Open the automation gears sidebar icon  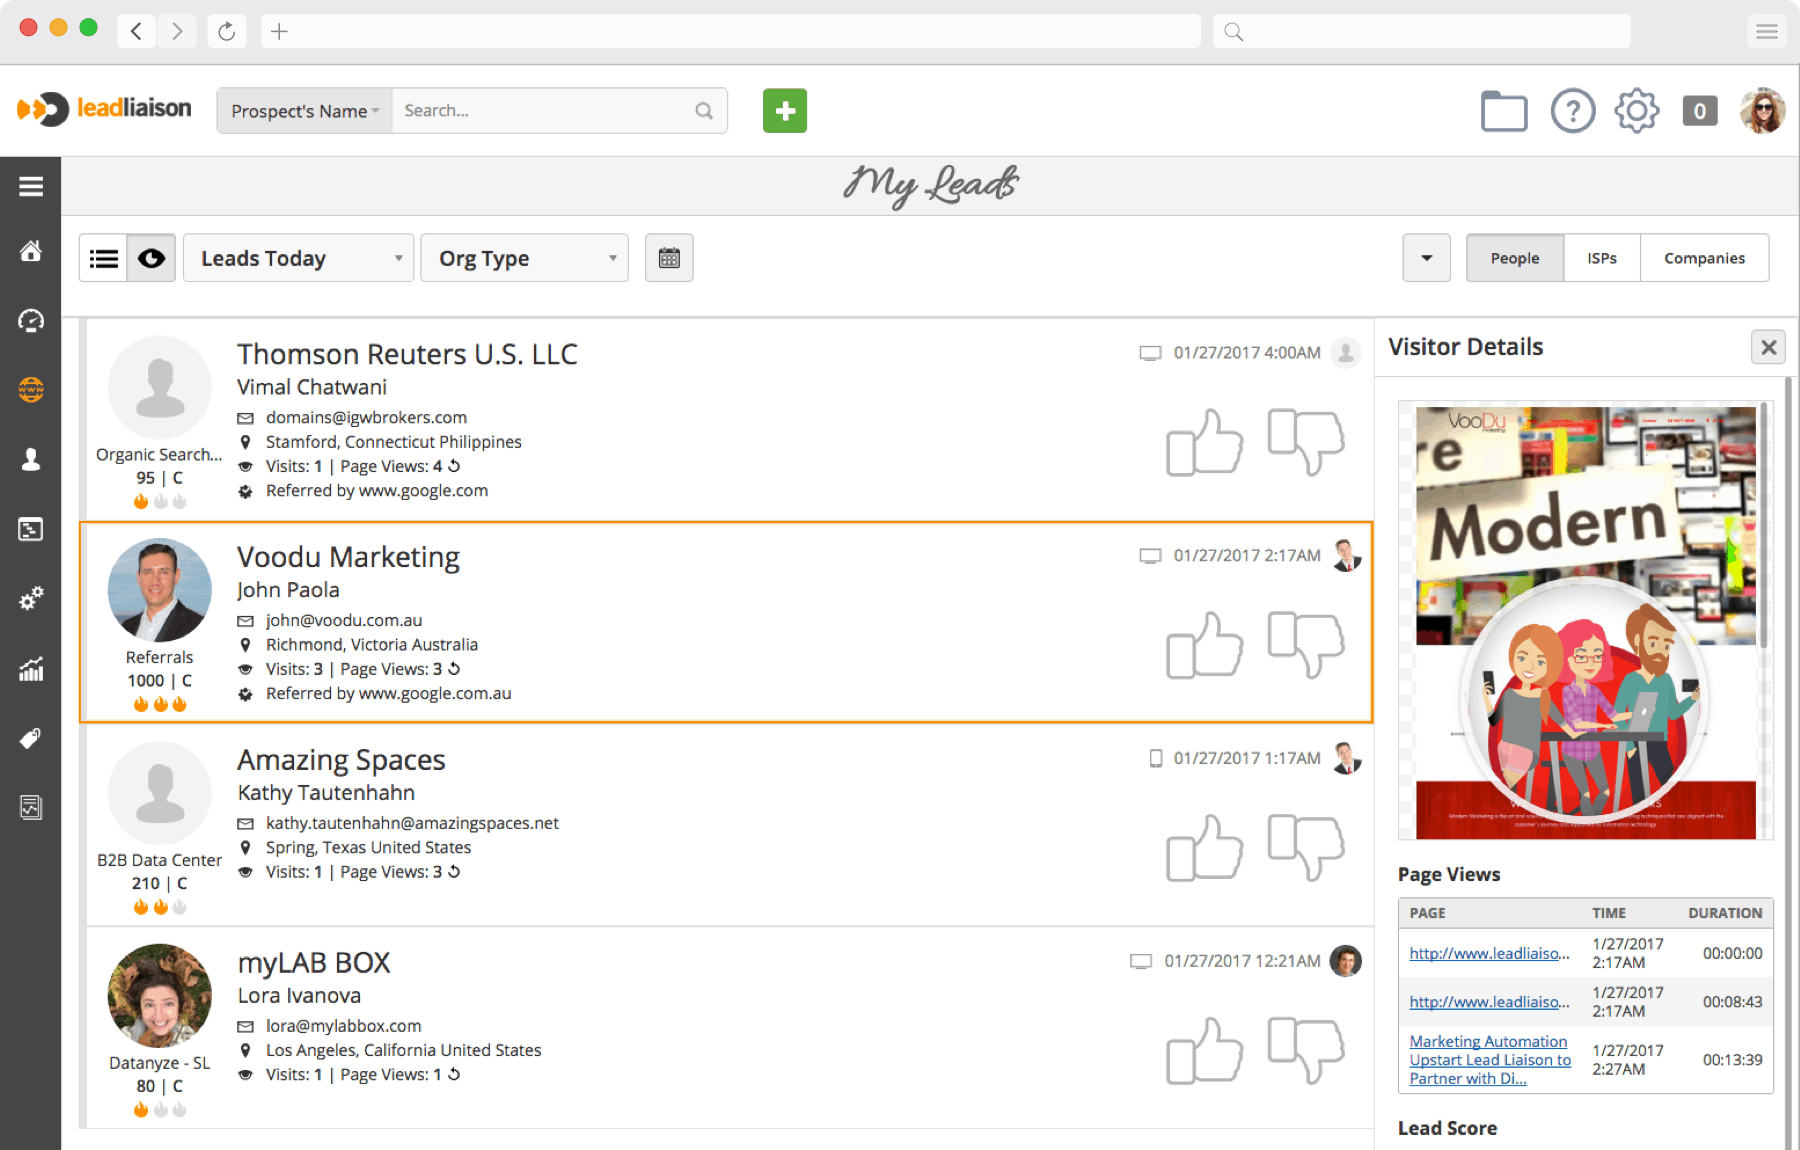click(31, 599)
